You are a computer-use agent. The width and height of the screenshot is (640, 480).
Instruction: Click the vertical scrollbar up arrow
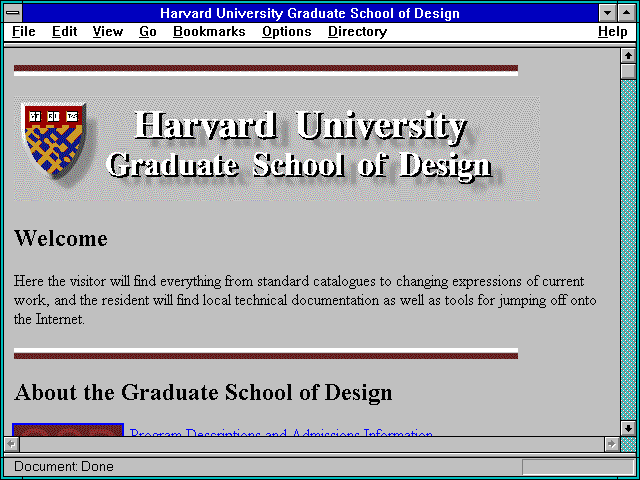pyautogui.click(x=628, y=56)
